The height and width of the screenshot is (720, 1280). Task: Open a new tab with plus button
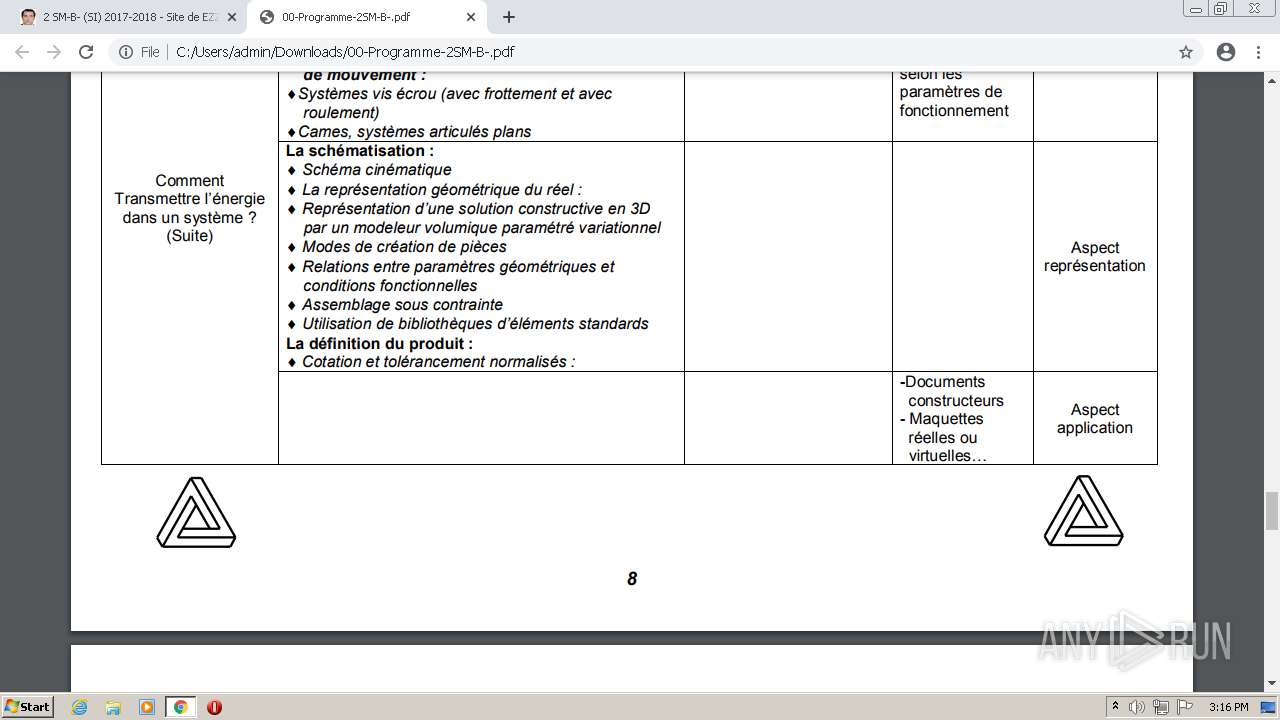coord(509,17)
